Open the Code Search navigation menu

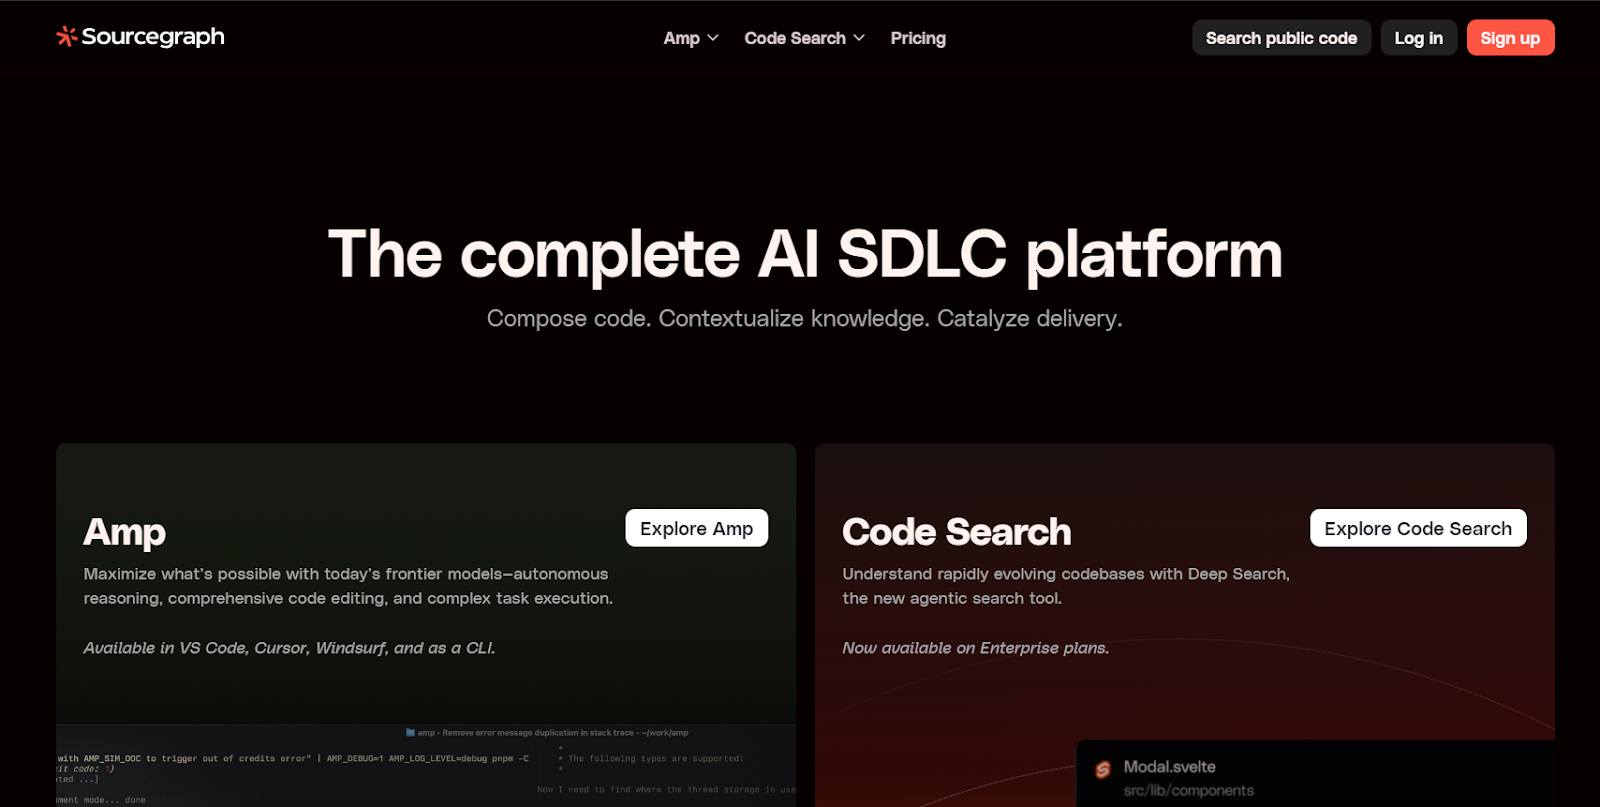(x=795, y=38)
